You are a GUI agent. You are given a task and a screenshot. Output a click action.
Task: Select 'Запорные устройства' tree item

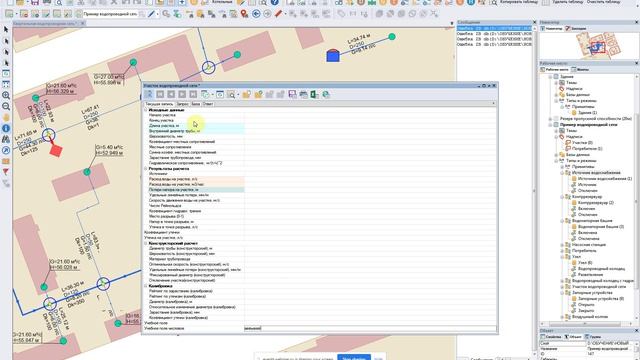coord(592,293)
